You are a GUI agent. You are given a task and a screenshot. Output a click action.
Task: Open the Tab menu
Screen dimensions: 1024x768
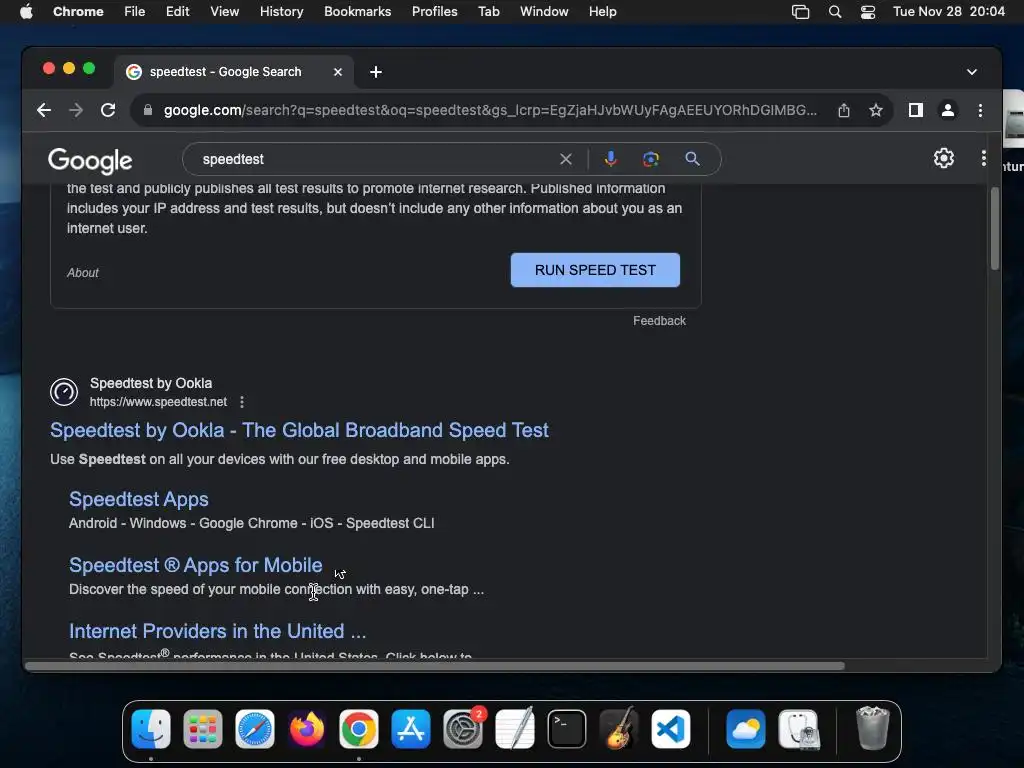pos(488,12)
